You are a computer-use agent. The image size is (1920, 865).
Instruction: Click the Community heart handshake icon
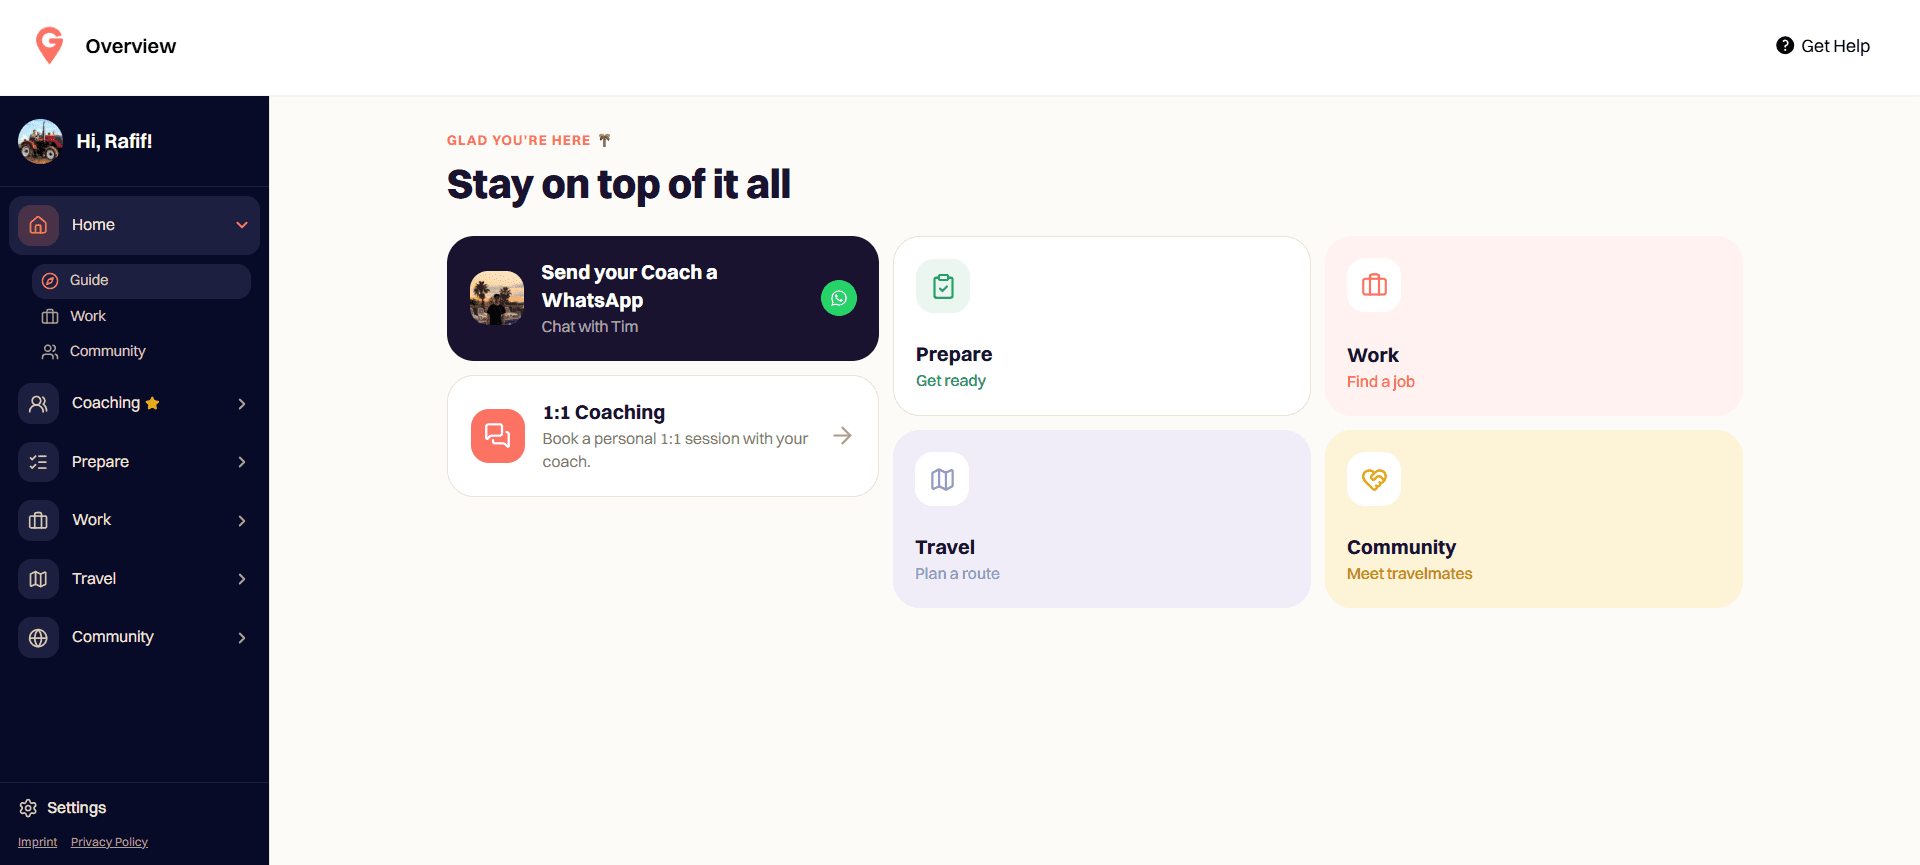click(x=1374, y=480)
